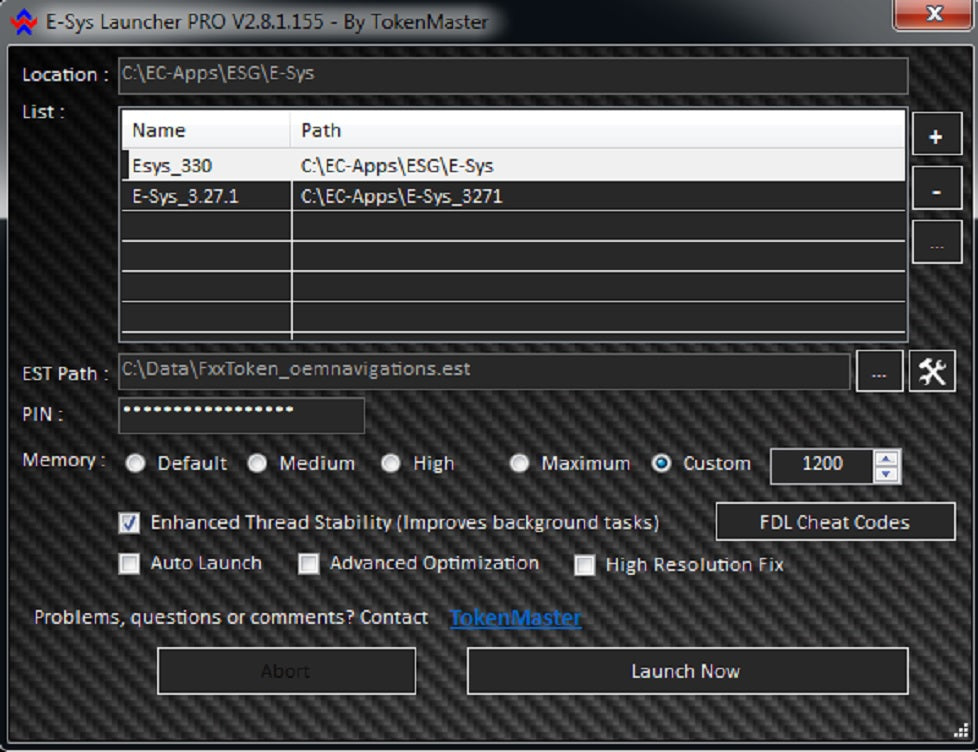Open the FDL Cheat Codes panel
The height and width of the screenshot is (752, 978).
pyautogui.click(x=836, y=521)
